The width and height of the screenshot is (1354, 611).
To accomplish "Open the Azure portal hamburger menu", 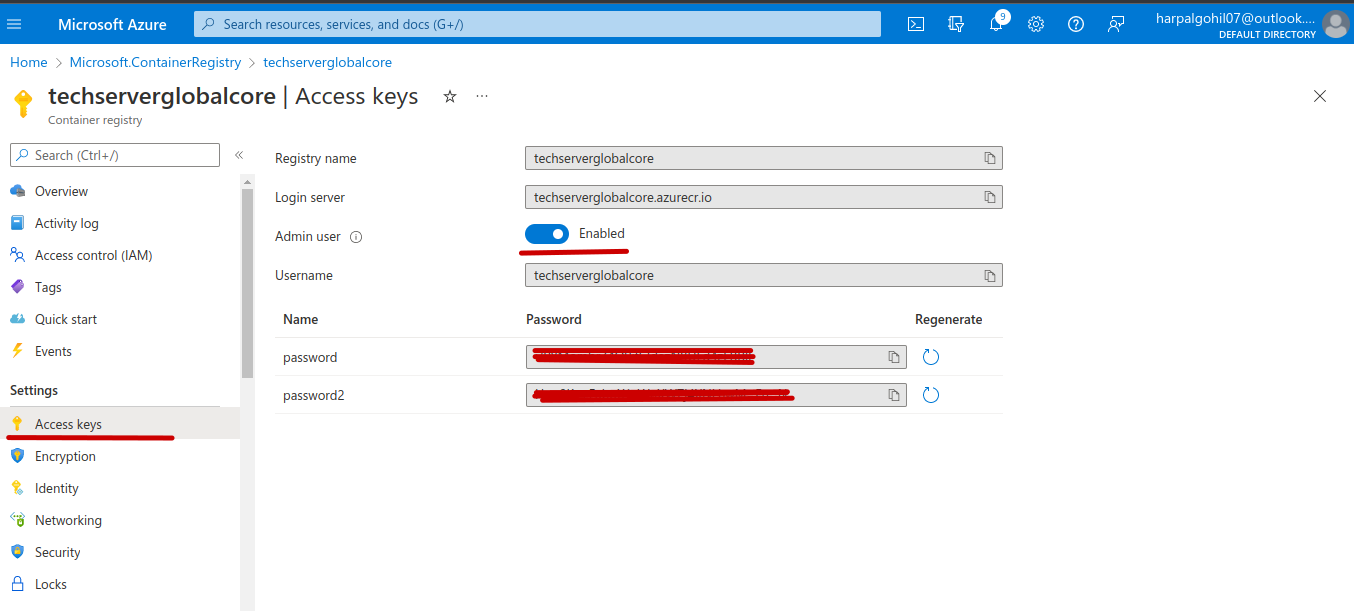I will 14,24.
